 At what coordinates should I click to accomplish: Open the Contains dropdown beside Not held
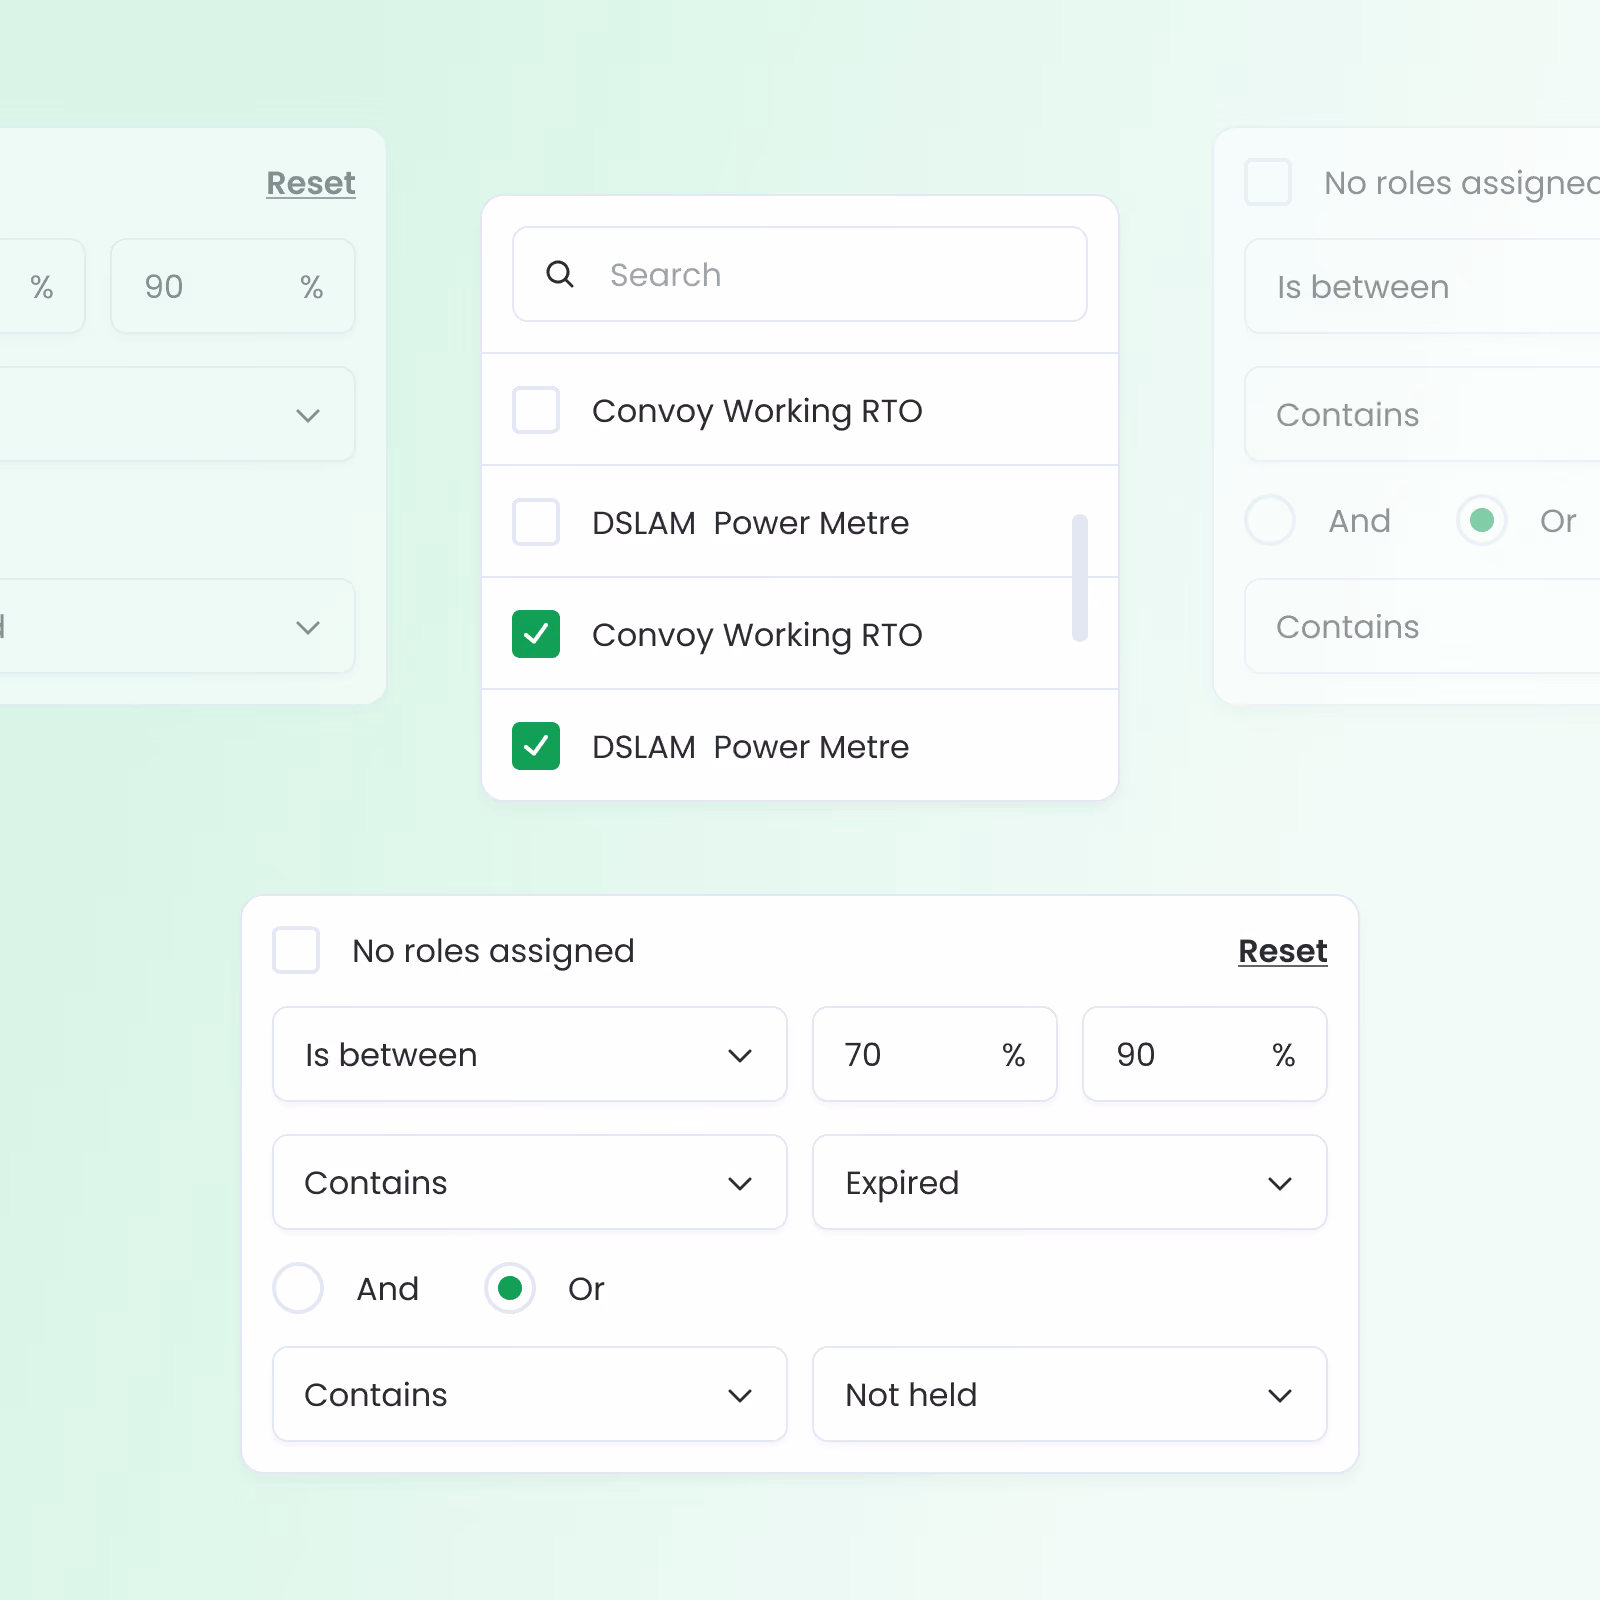pos(530,1394)
